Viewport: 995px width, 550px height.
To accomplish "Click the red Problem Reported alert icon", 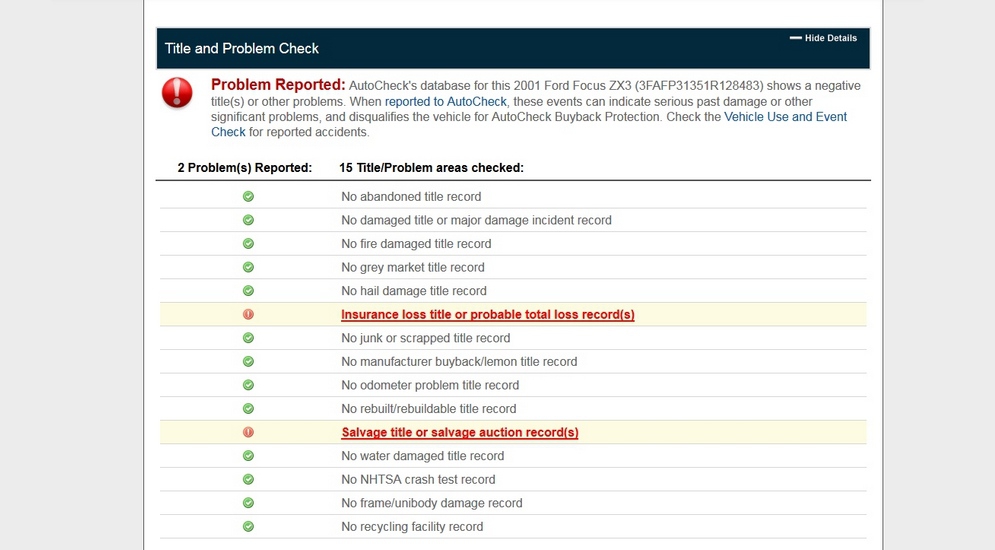I will pos(177,93).
